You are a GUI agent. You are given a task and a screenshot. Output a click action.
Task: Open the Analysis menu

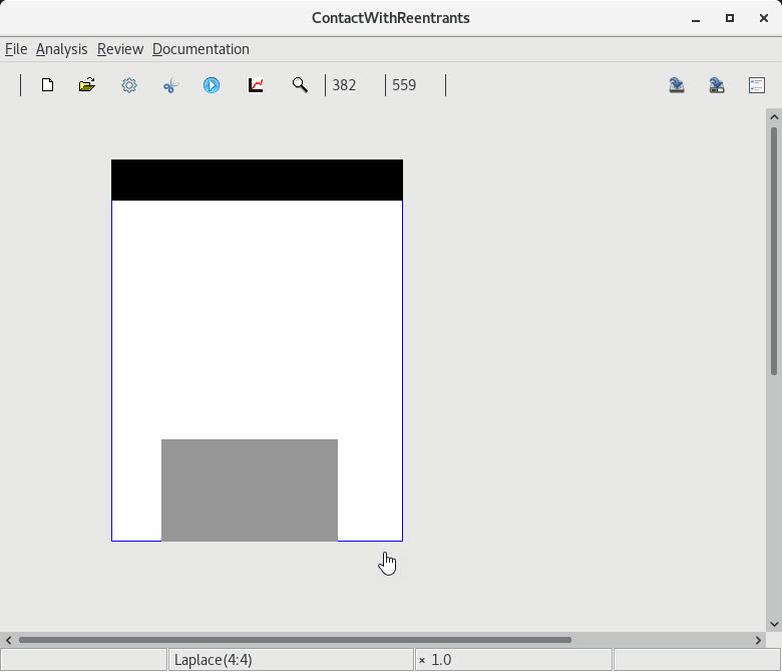[x=61, y=49]
